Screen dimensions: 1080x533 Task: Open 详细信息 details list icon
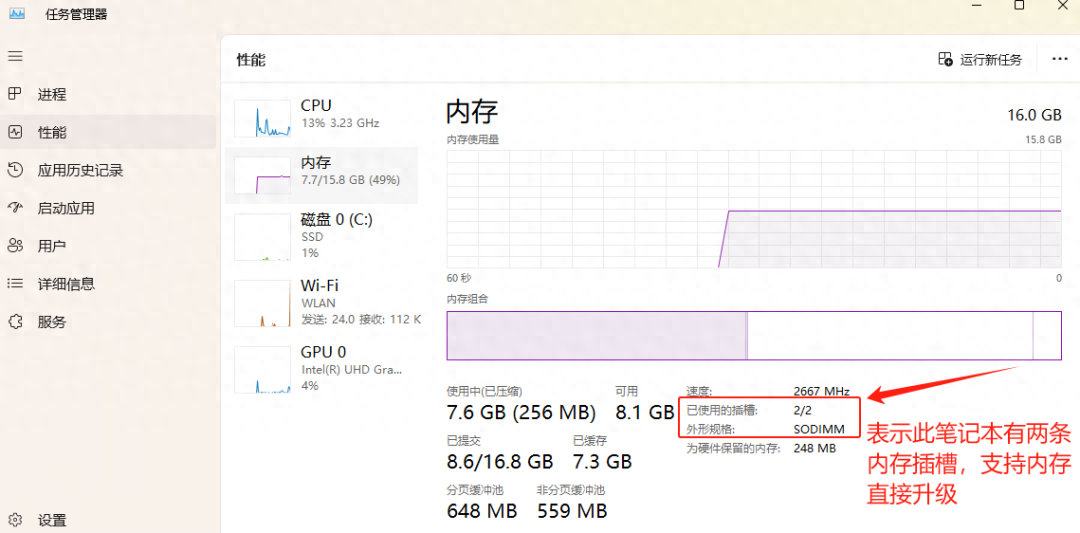[15, 283]
